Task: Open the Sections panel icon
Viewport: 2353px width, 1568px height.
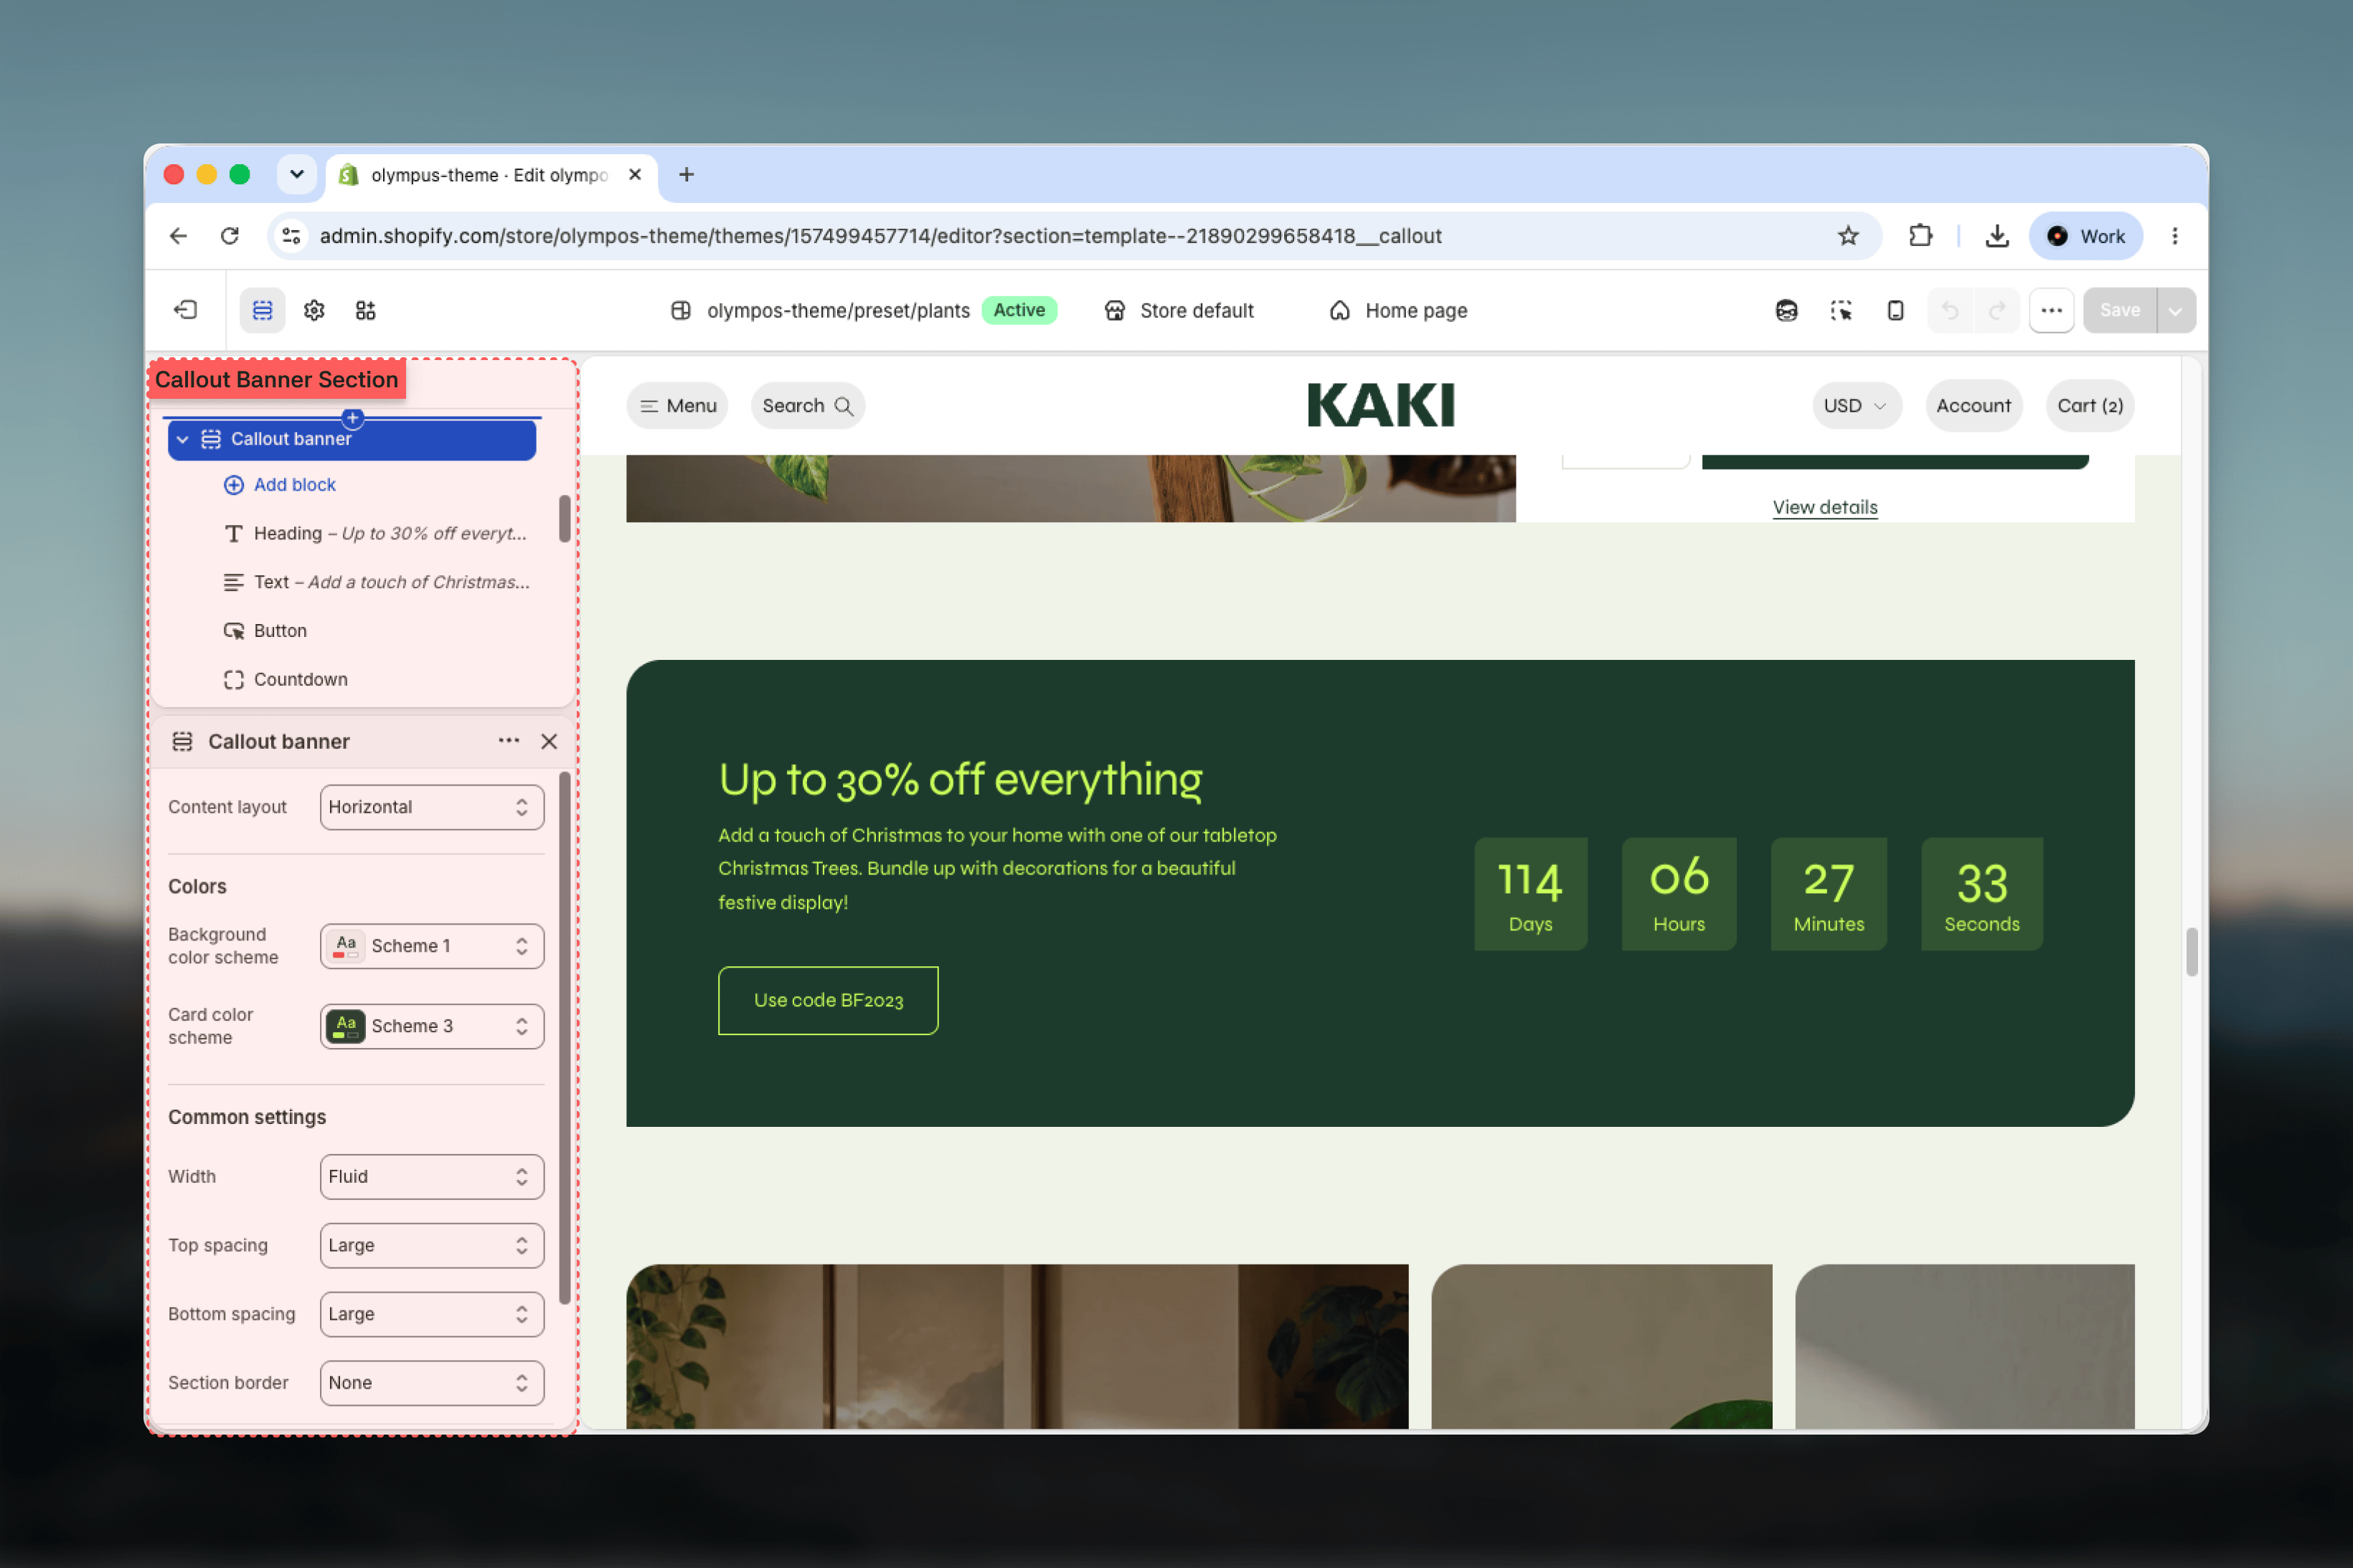Action: (262, 310)
